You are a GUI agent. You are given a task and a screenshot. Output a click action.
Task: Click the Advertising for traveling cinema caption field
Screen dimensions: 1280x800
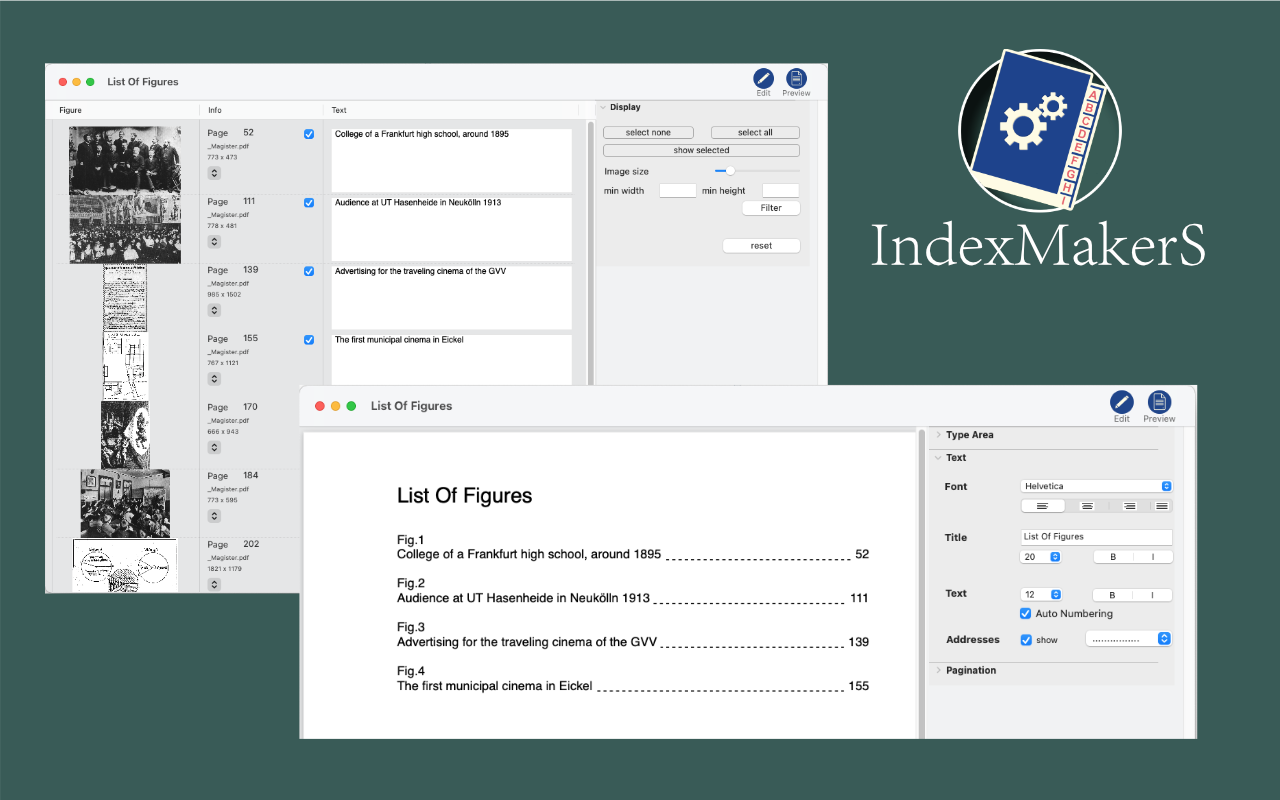coord(452,297)
